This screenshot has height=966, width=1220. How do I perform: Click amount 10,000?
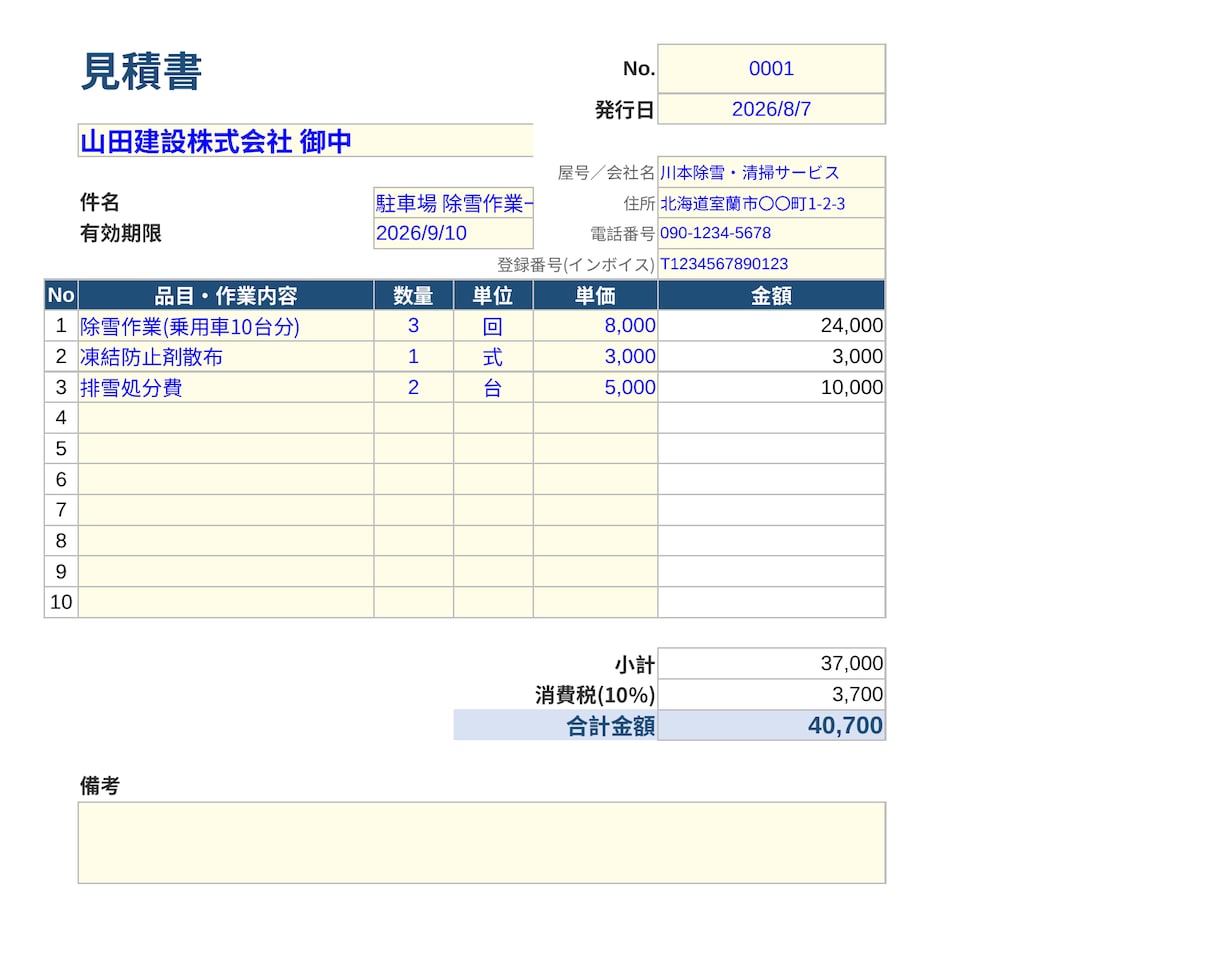pyautogui.click(x=771, y=388)
